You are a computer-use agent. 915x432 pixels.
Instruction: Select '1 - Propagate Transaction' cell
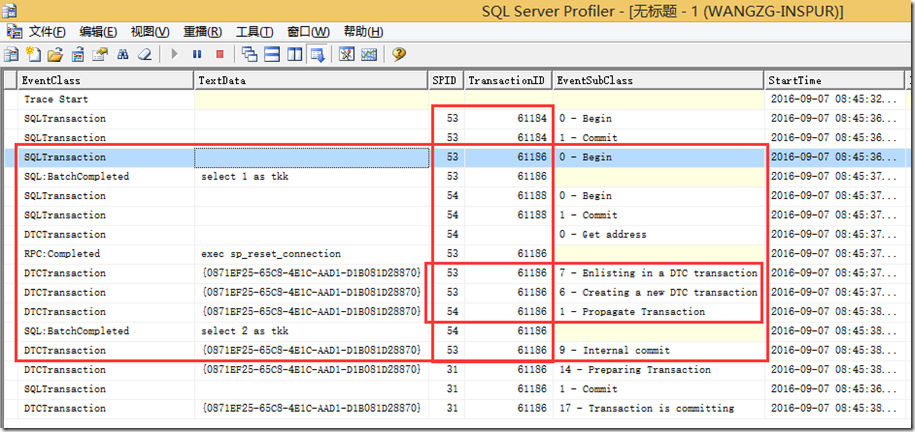click(658, 312)
